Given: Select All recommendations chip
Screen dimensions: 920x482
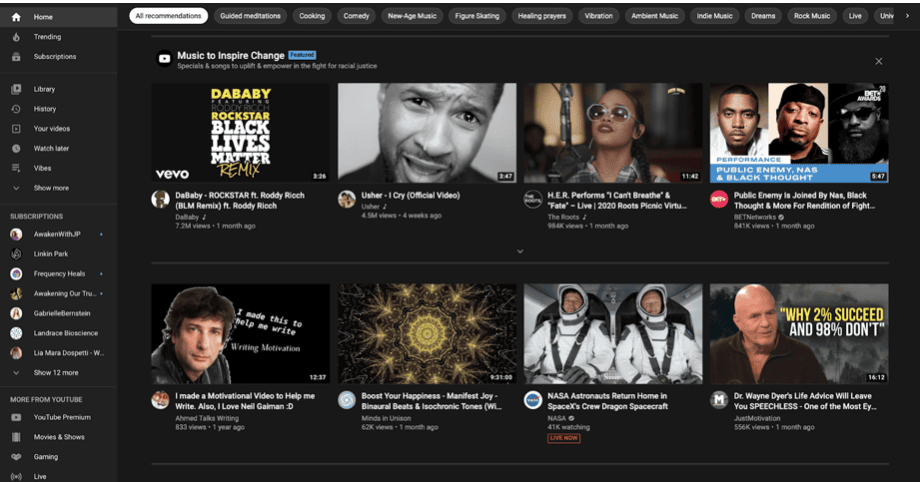Looking at the screenshot, I should tap(168, 16).
